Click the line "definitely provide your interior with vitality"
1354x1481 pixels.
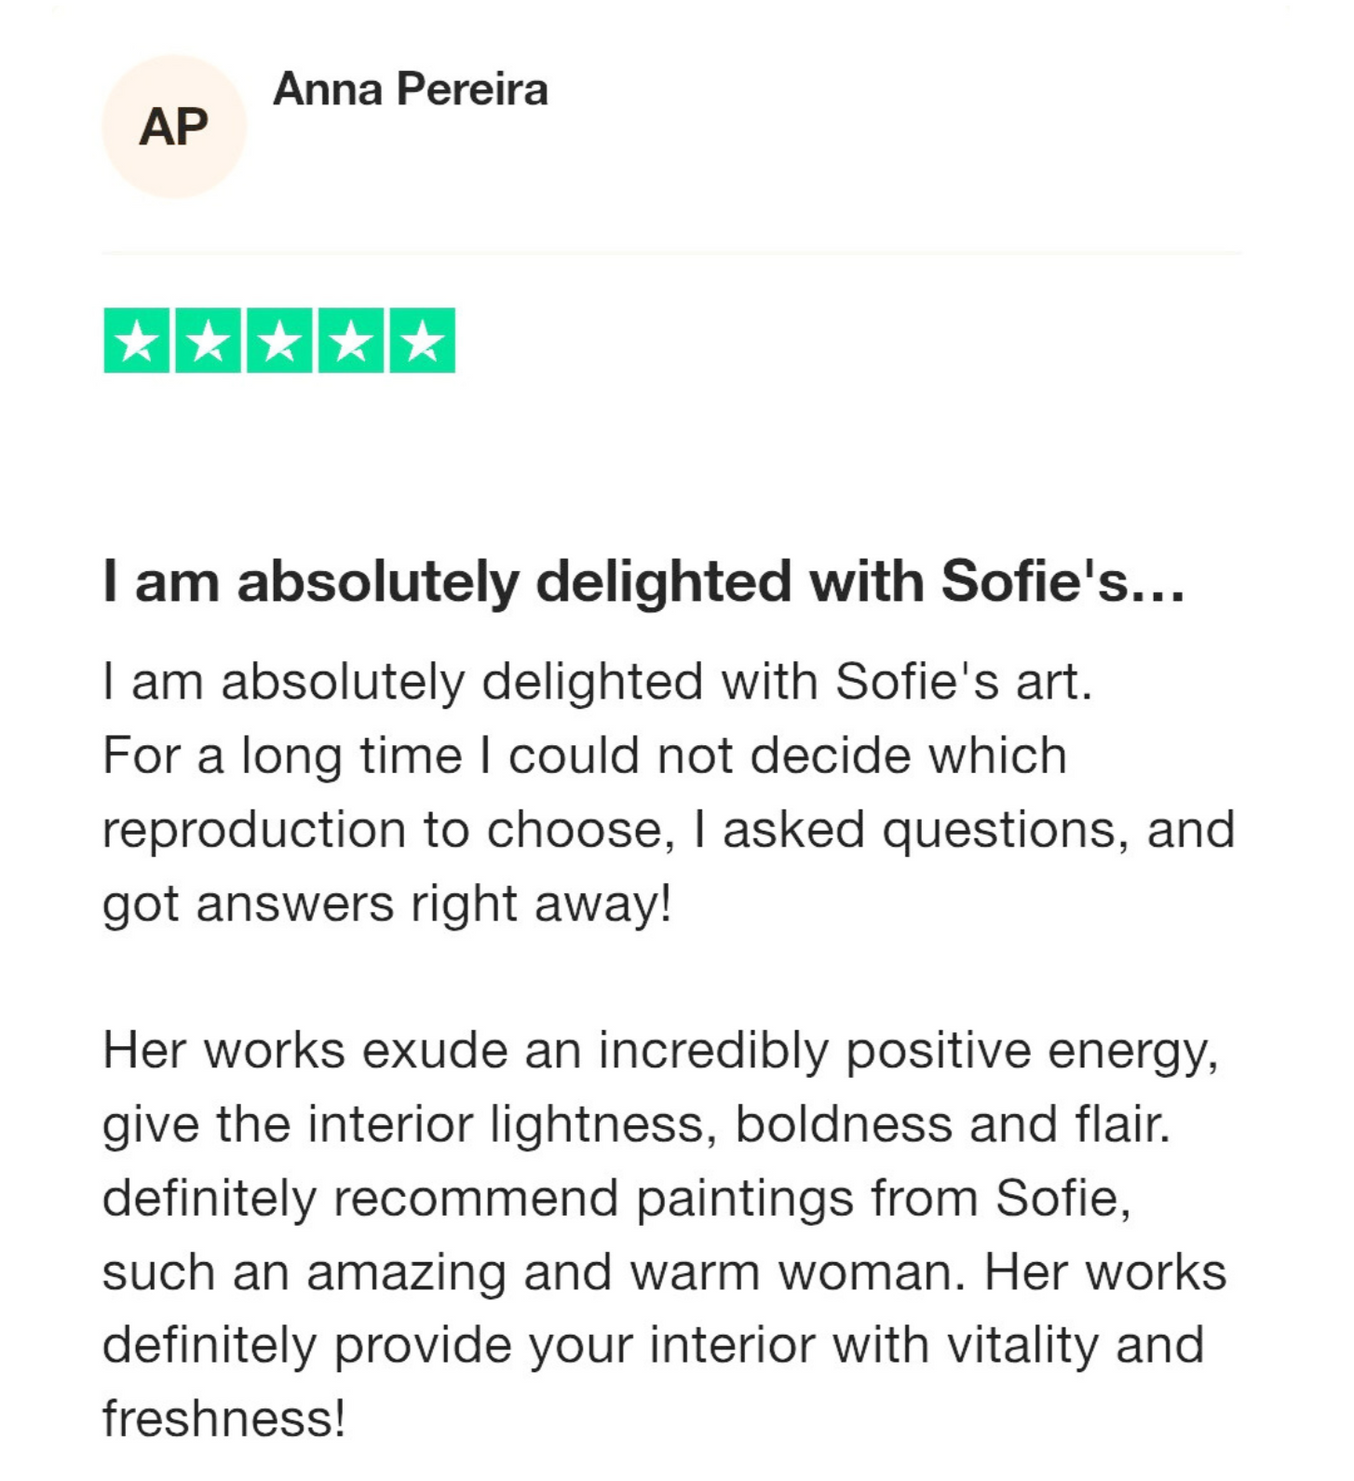pyautogui.click(x=652, y=1346)
